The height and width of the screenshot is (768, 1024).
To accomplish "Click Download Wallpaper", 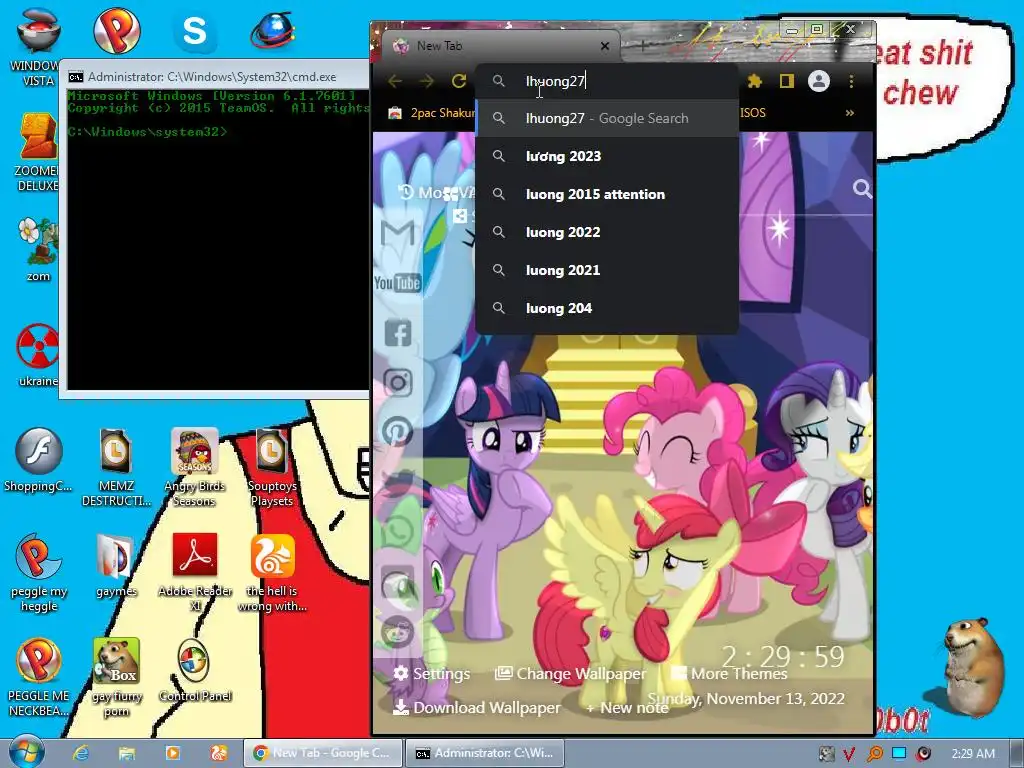I will (477, 707).
